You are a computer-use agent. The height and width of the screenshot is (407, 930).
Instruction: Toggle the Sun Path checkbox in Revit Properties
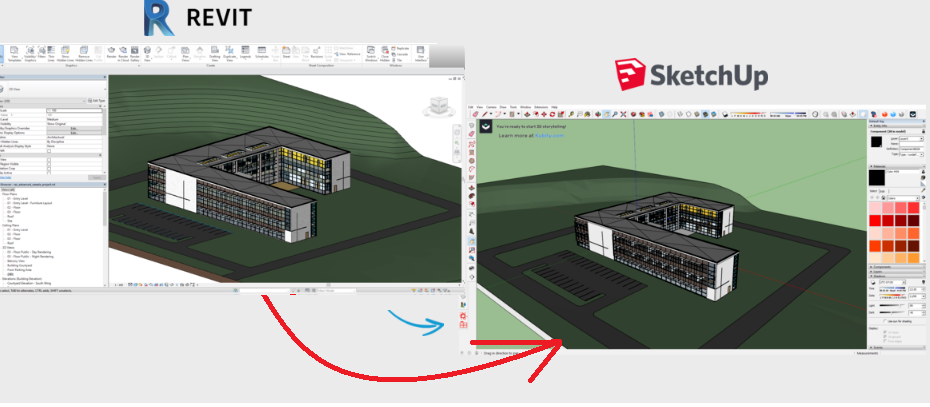[49, 151]
